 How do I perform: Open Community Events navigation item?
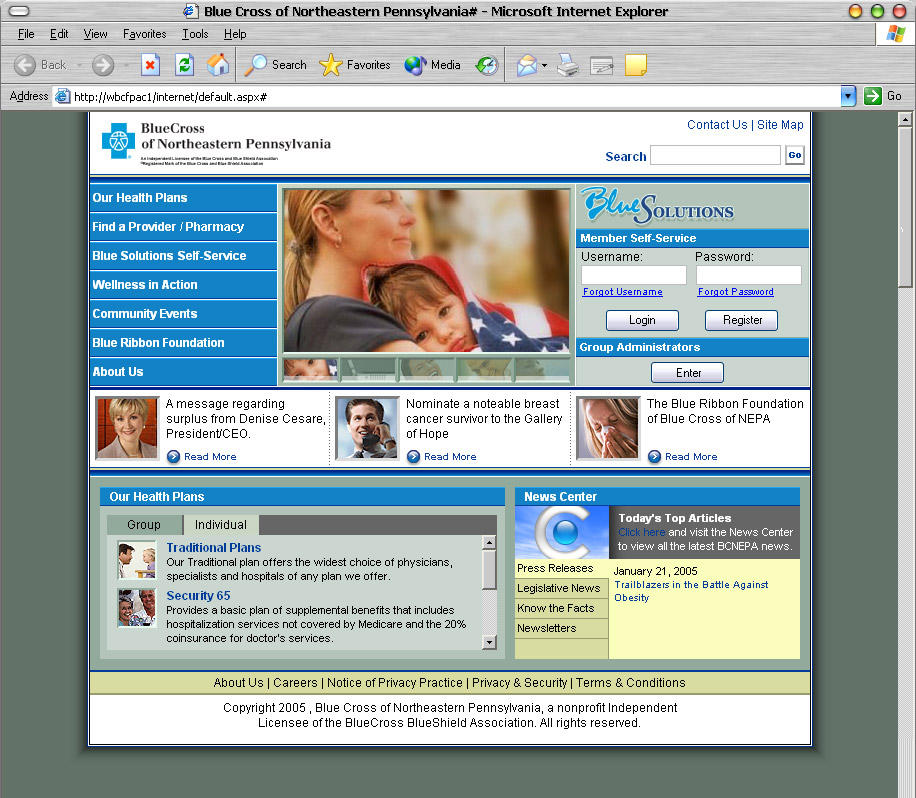pyautogui.click(x=183, y=314)
